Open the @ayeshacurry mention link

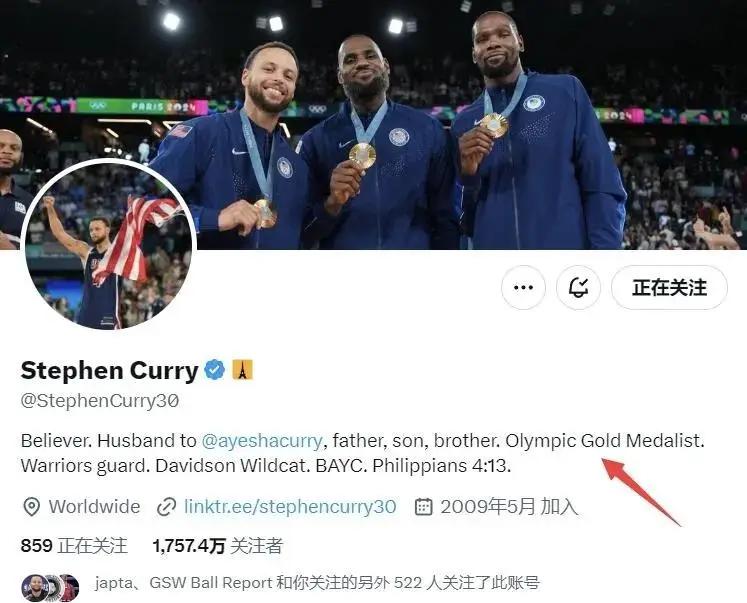click(262, 441)
